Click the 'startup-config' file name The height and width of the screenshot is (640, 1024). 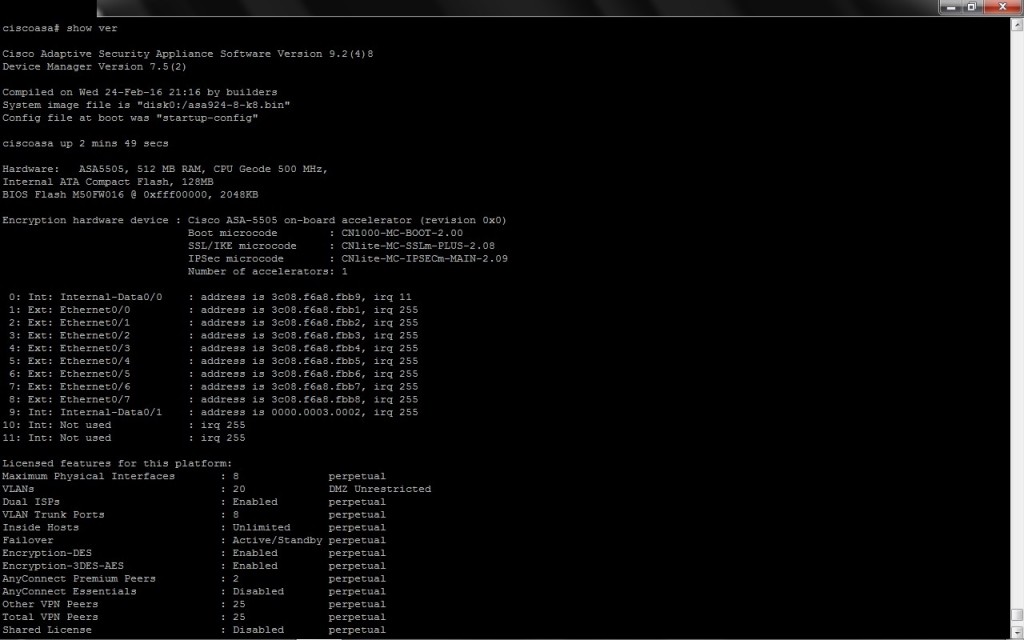pos(207,118)
